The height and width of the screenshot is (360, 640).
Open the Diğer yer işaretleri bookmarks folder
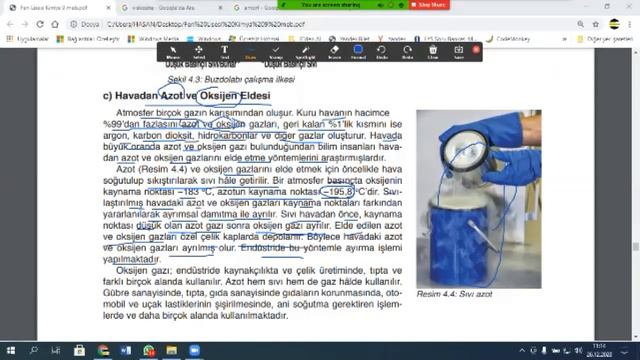click(x=605, y=39)
